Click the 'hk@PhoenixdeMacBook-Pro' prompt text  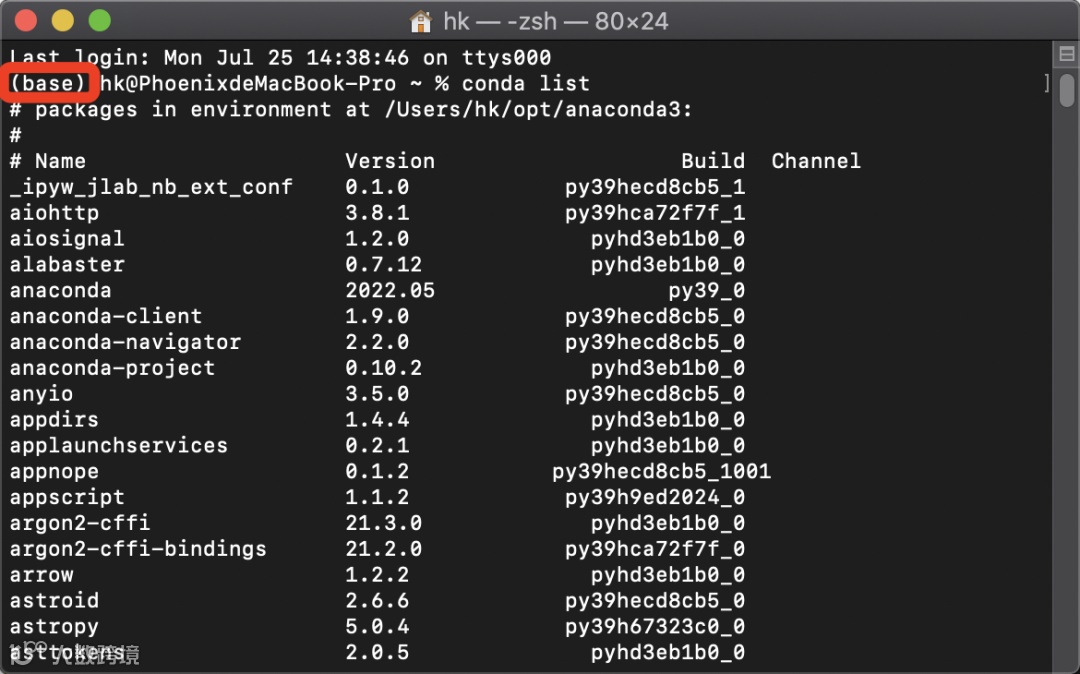point(249,83)
